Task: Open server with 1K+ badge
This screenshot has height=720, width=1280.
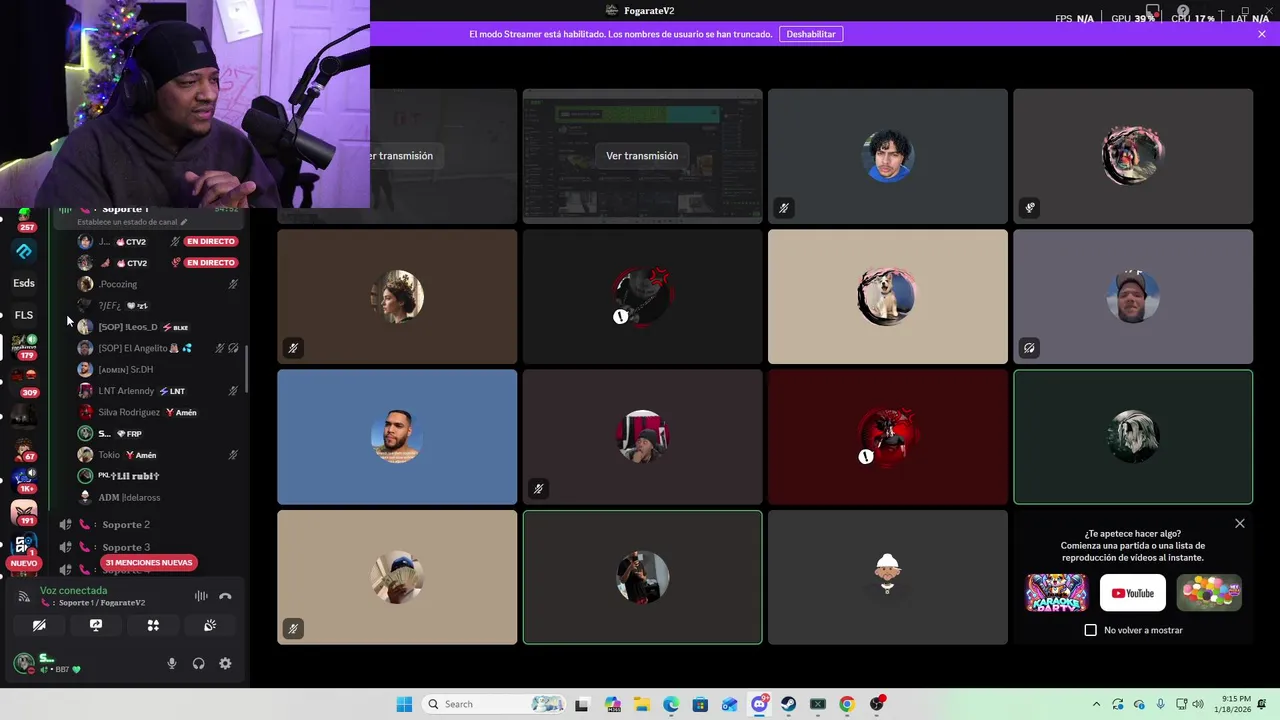Action: coord(24,480)
